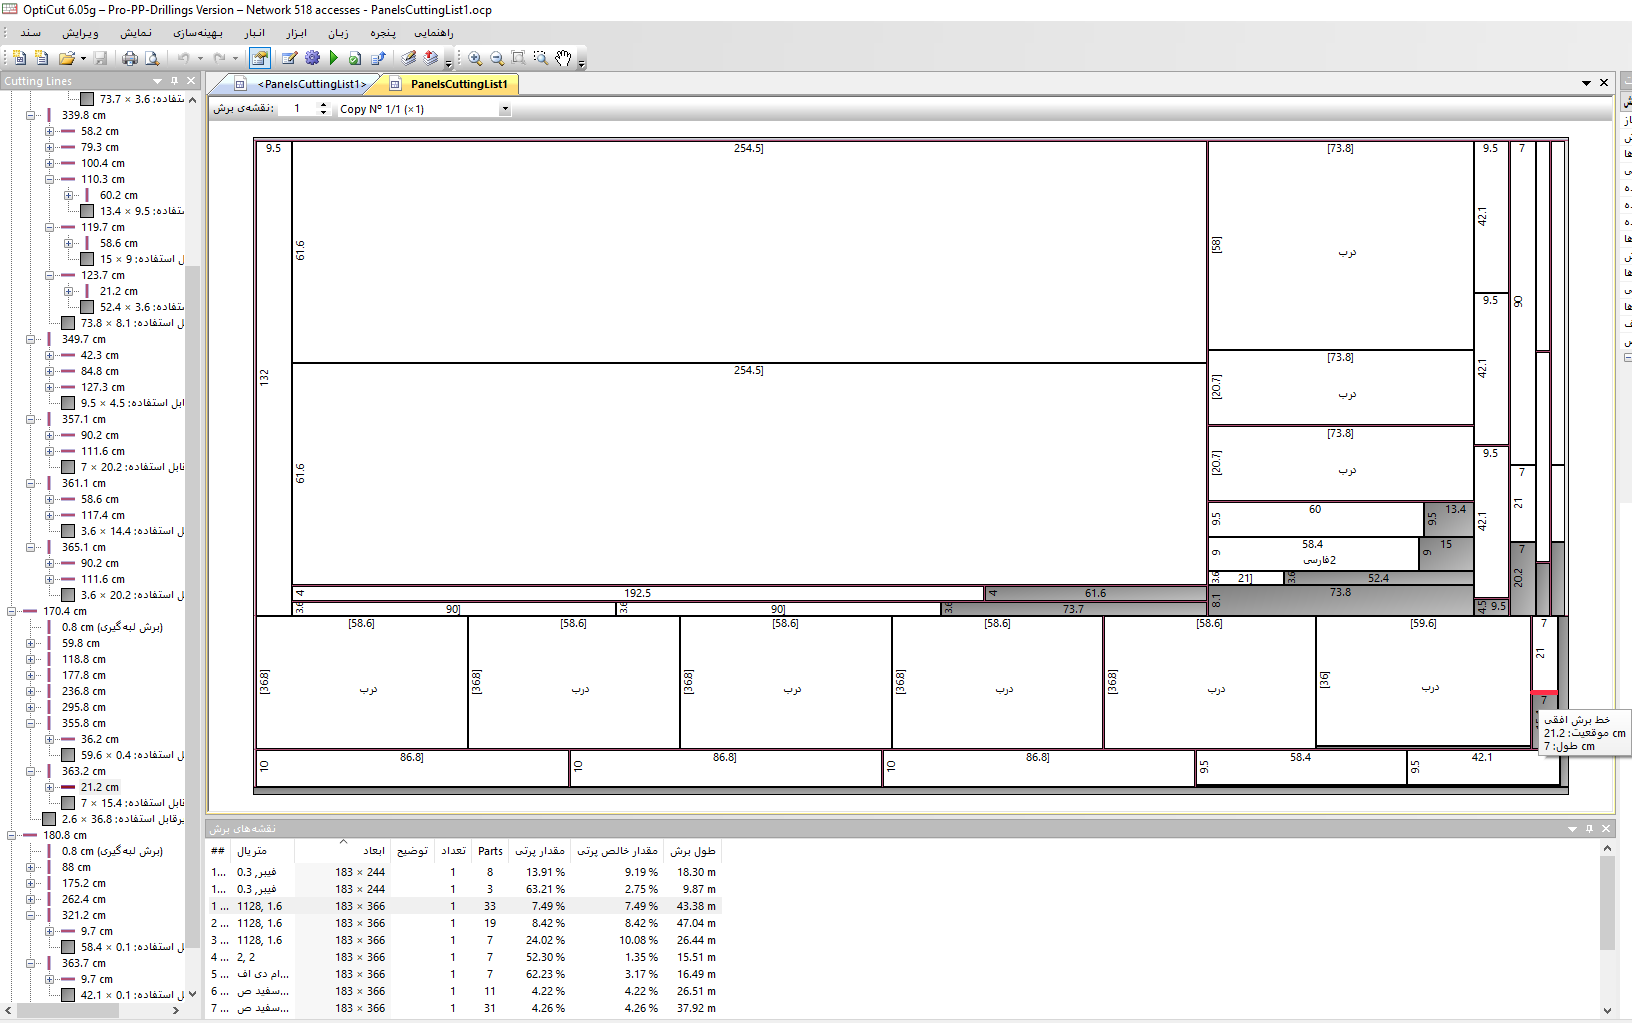Close the Cutting Lines panel

point(191,81)
